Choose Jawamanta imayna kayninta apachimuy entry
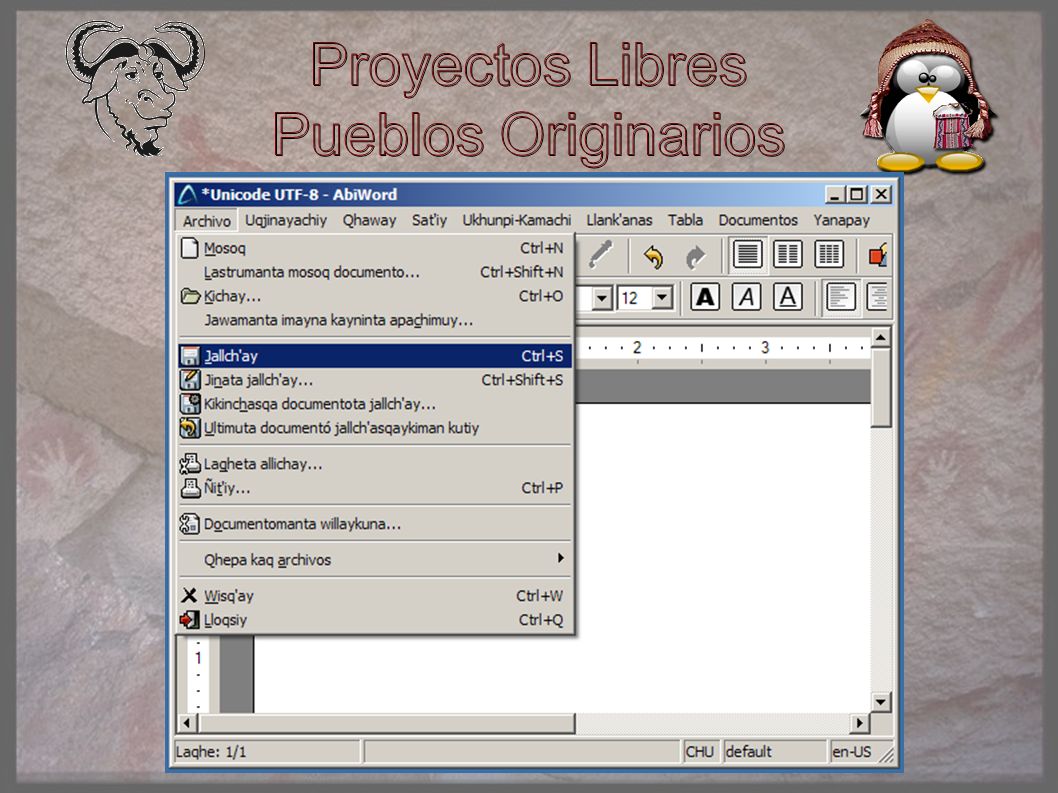Image resolution: width=1058 pixels, height=793 pixels. [375, 320]
